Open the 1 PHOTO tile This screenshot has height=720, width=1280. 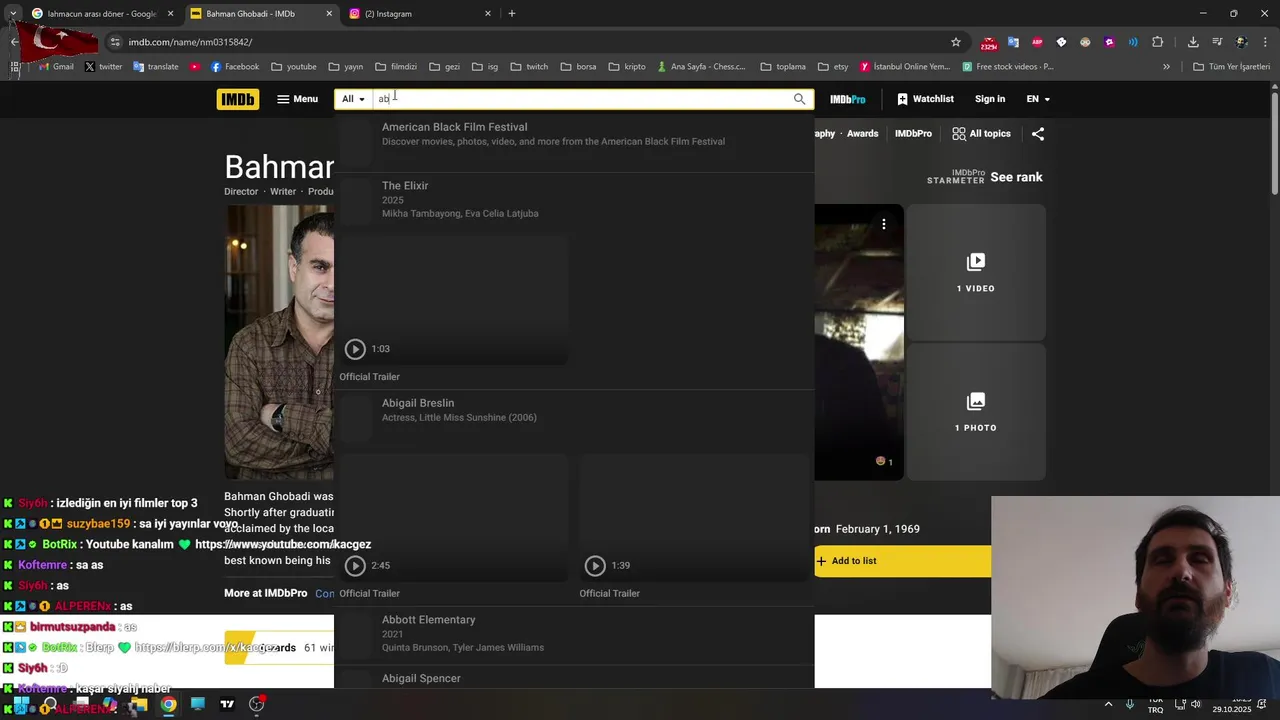coord(975,412)
